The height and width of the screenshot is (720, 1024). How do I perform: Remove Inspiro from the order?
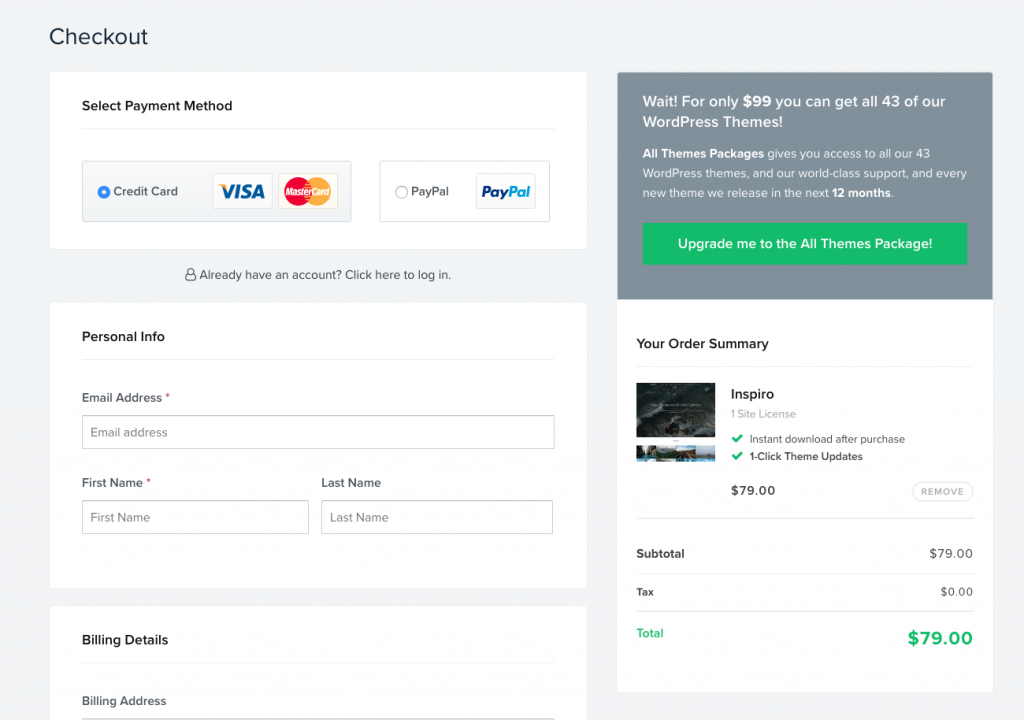[x=942, y=492]
